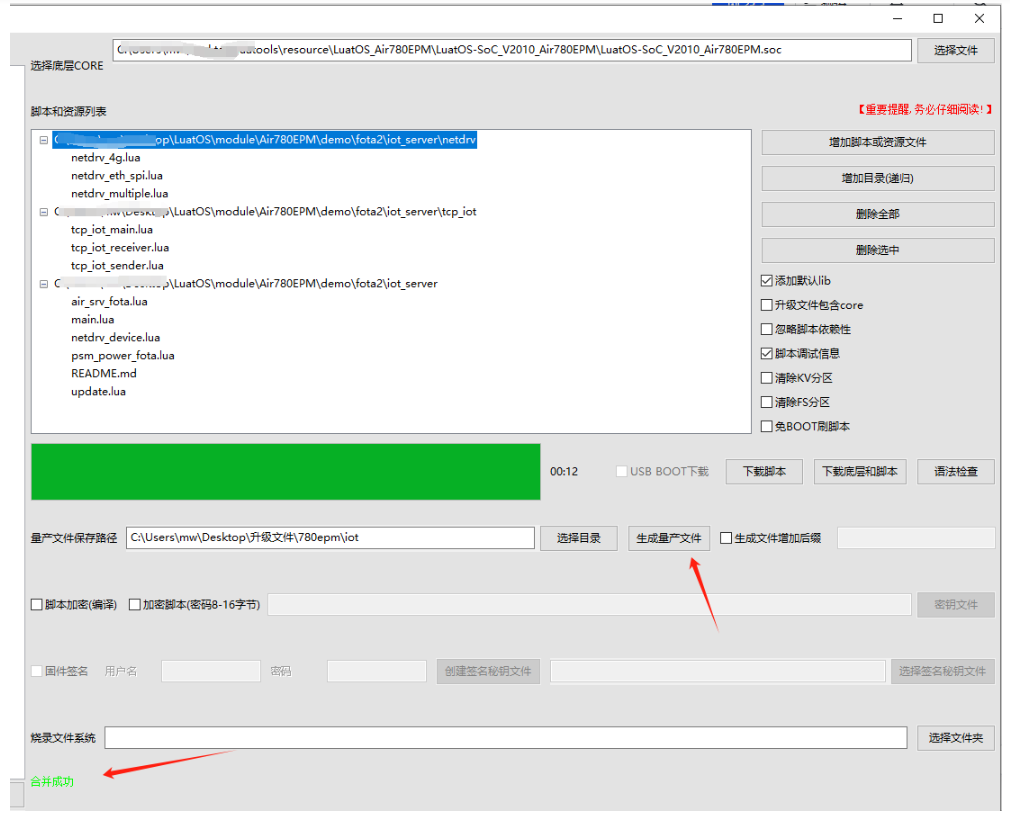
Task: Click the red 重要提醒 notice link
Action: pyautogui.click(x=924, y=110)
